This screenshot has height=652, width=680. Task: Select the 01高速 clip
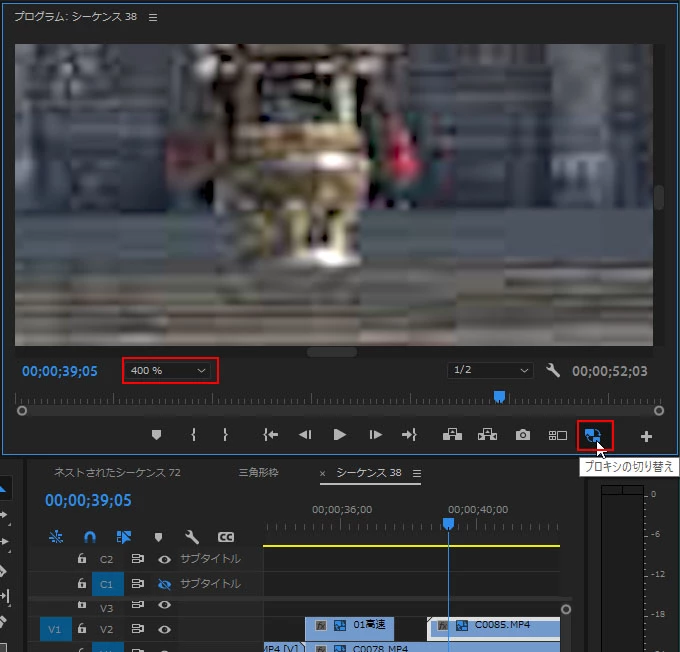tap(350, 629)
